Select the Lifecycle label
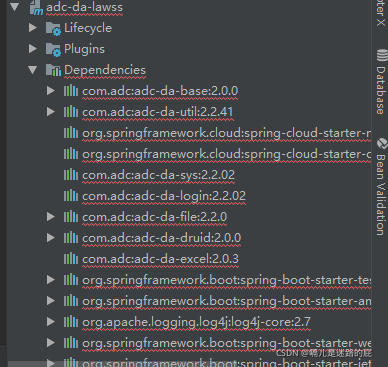388x367 pixels. (x=88, y=28)
